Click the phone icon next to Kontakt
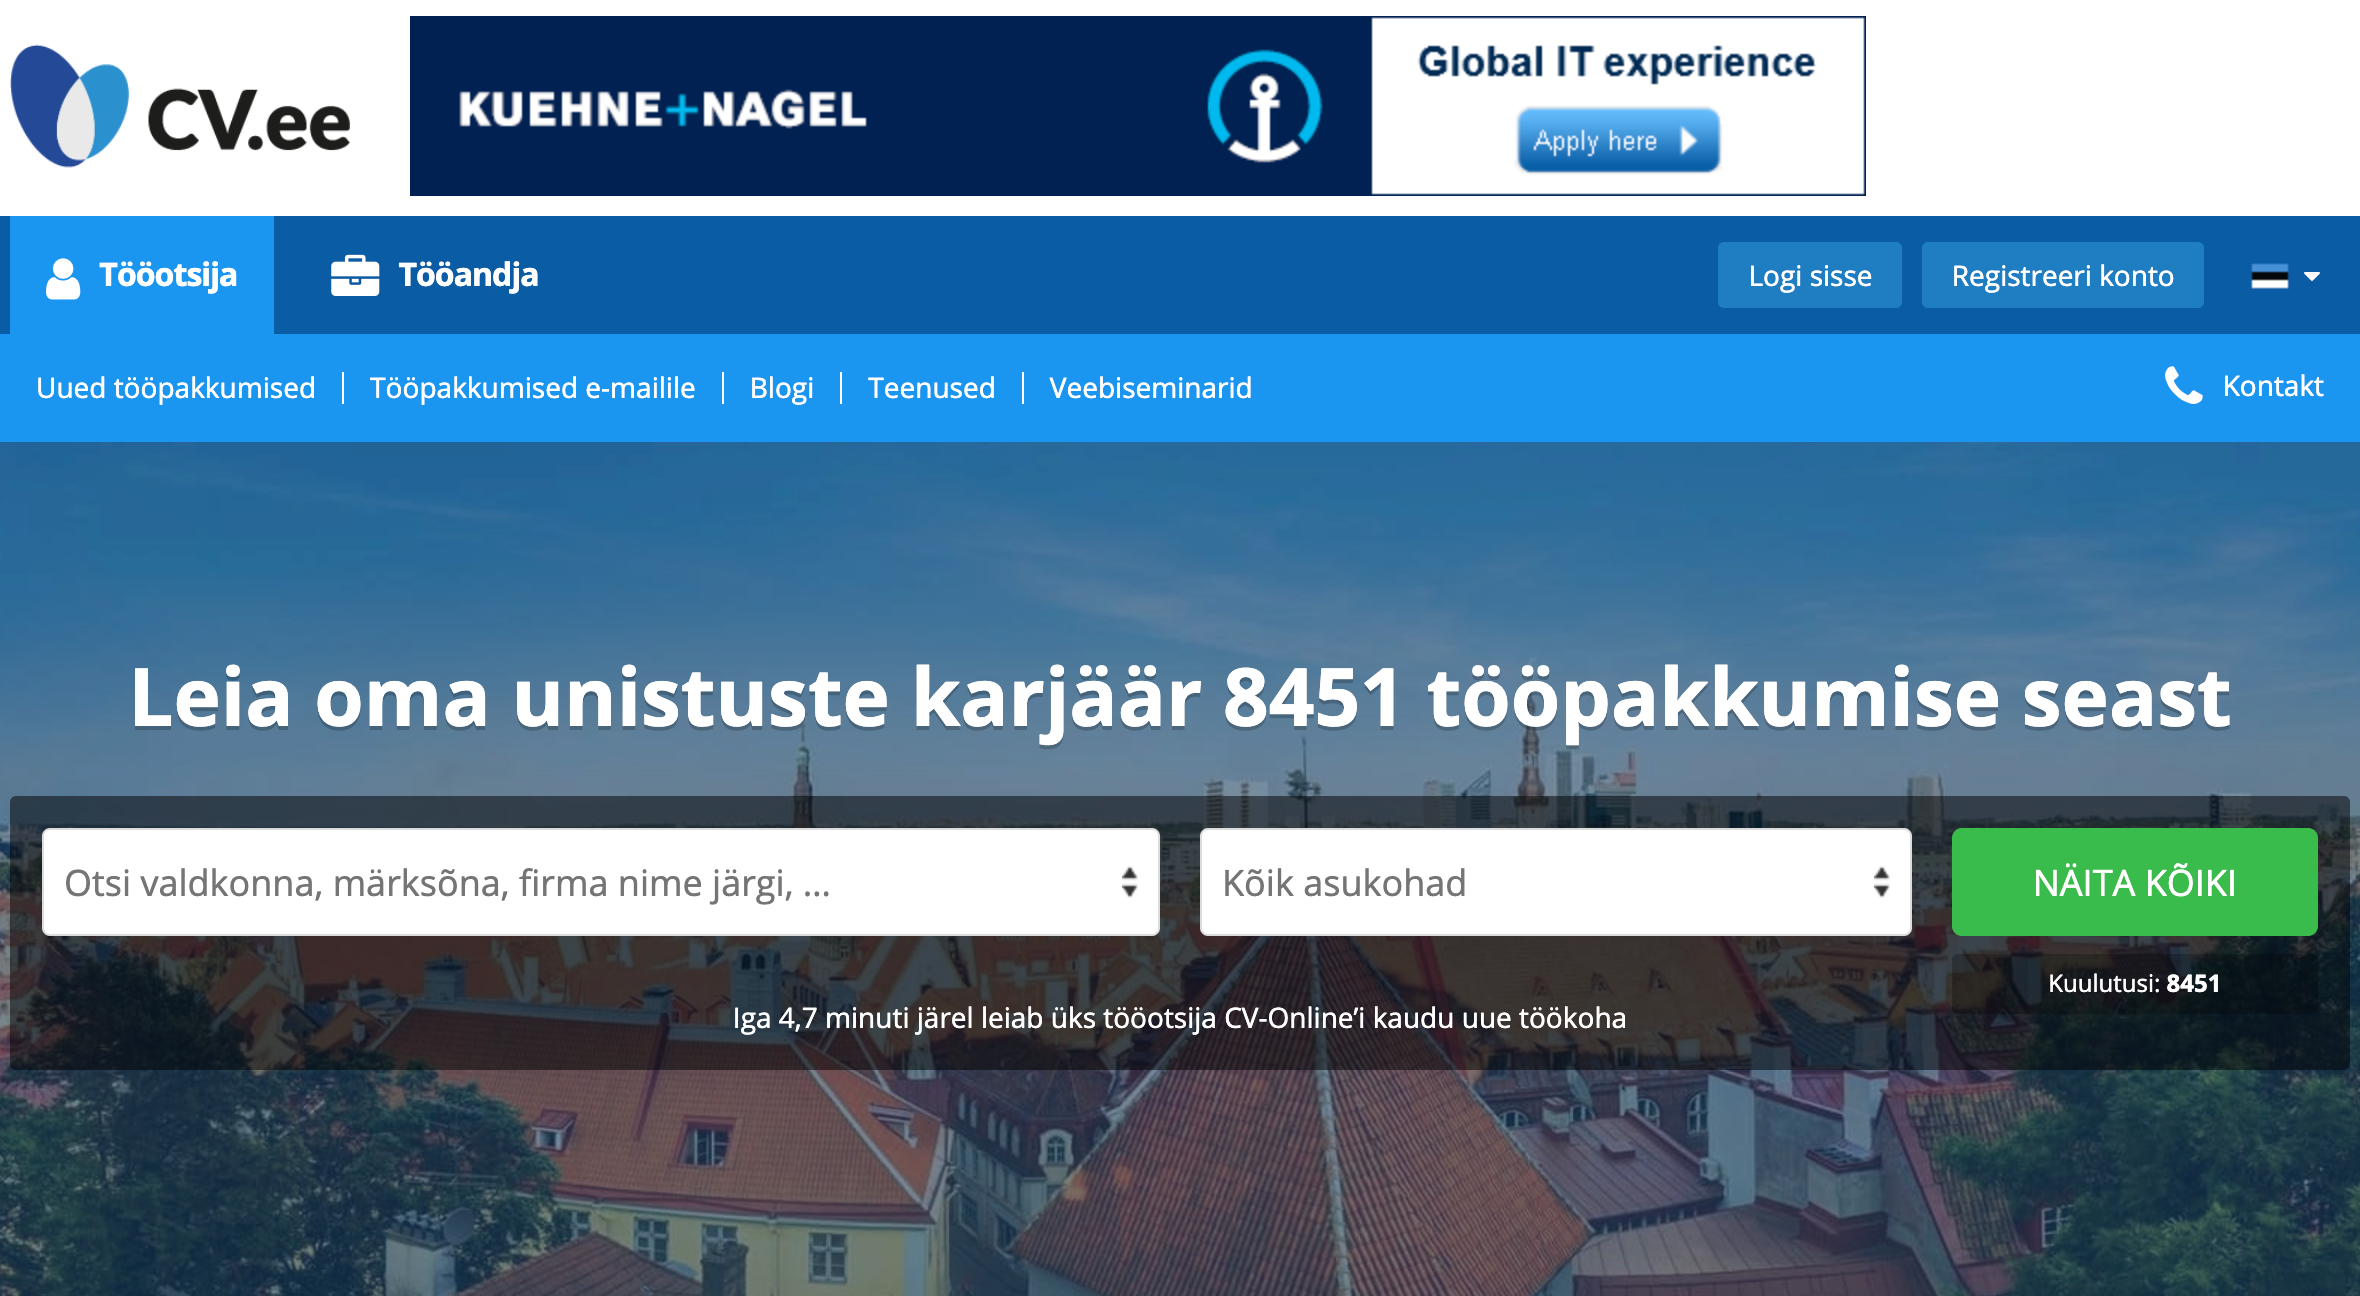 pyautogui.click(x=2183, y=385)
